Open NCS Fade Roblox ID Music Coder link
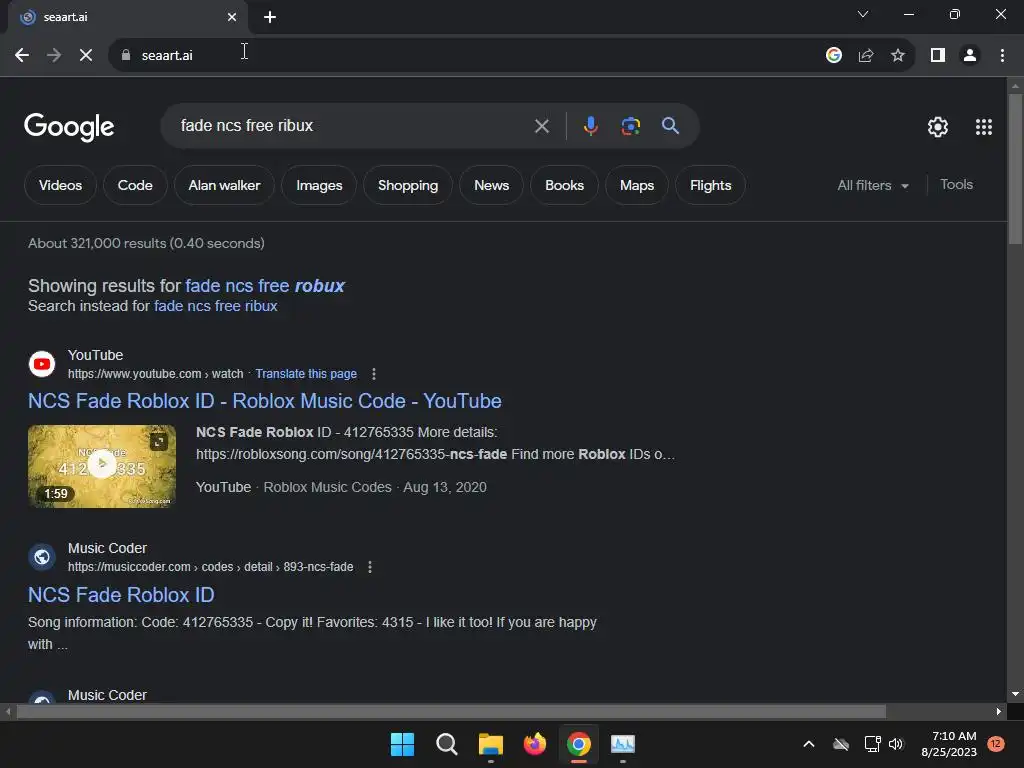The width and height of the screenshot is (1024, 768). coord(121,595)
